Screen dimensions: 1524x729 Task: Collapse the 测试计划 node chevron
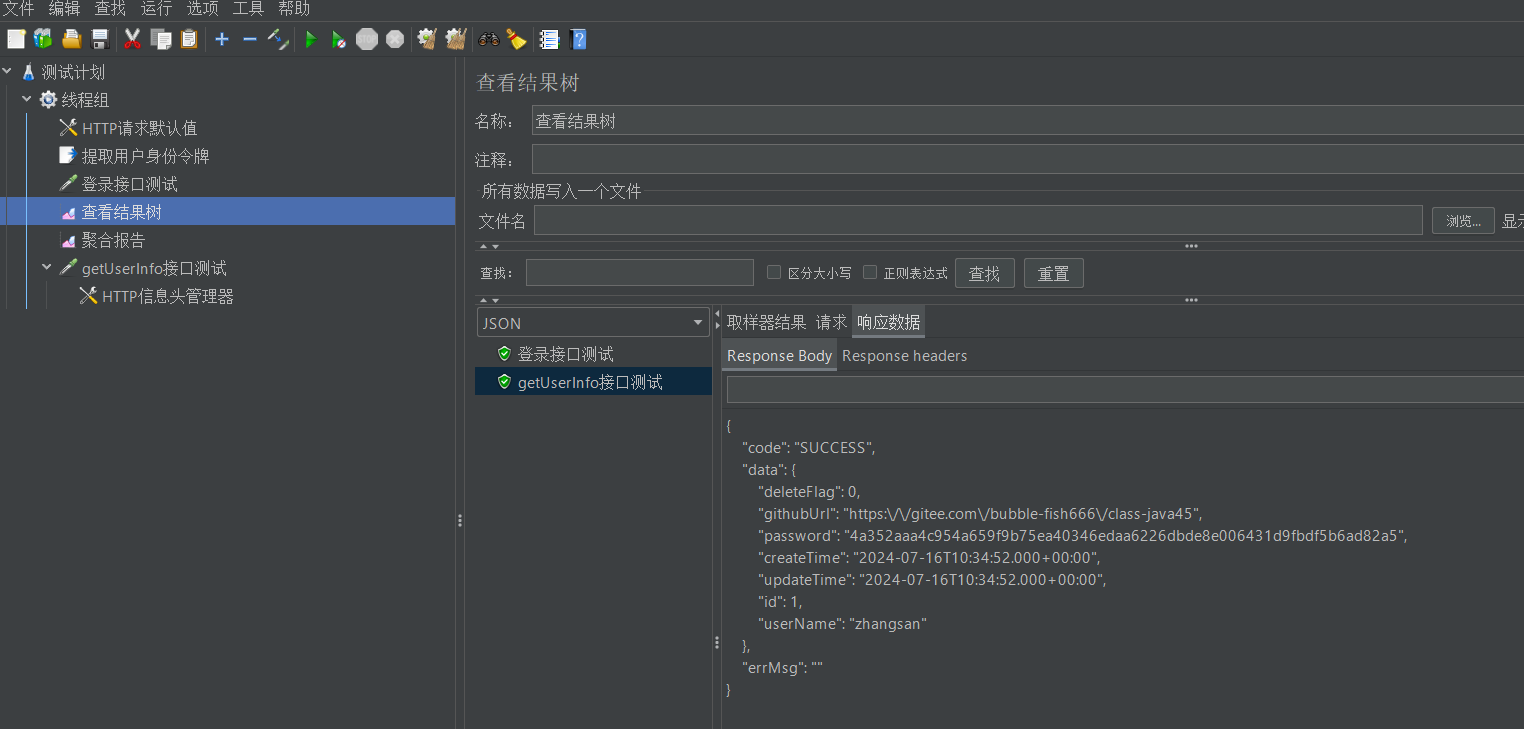(x=8, y=72)
